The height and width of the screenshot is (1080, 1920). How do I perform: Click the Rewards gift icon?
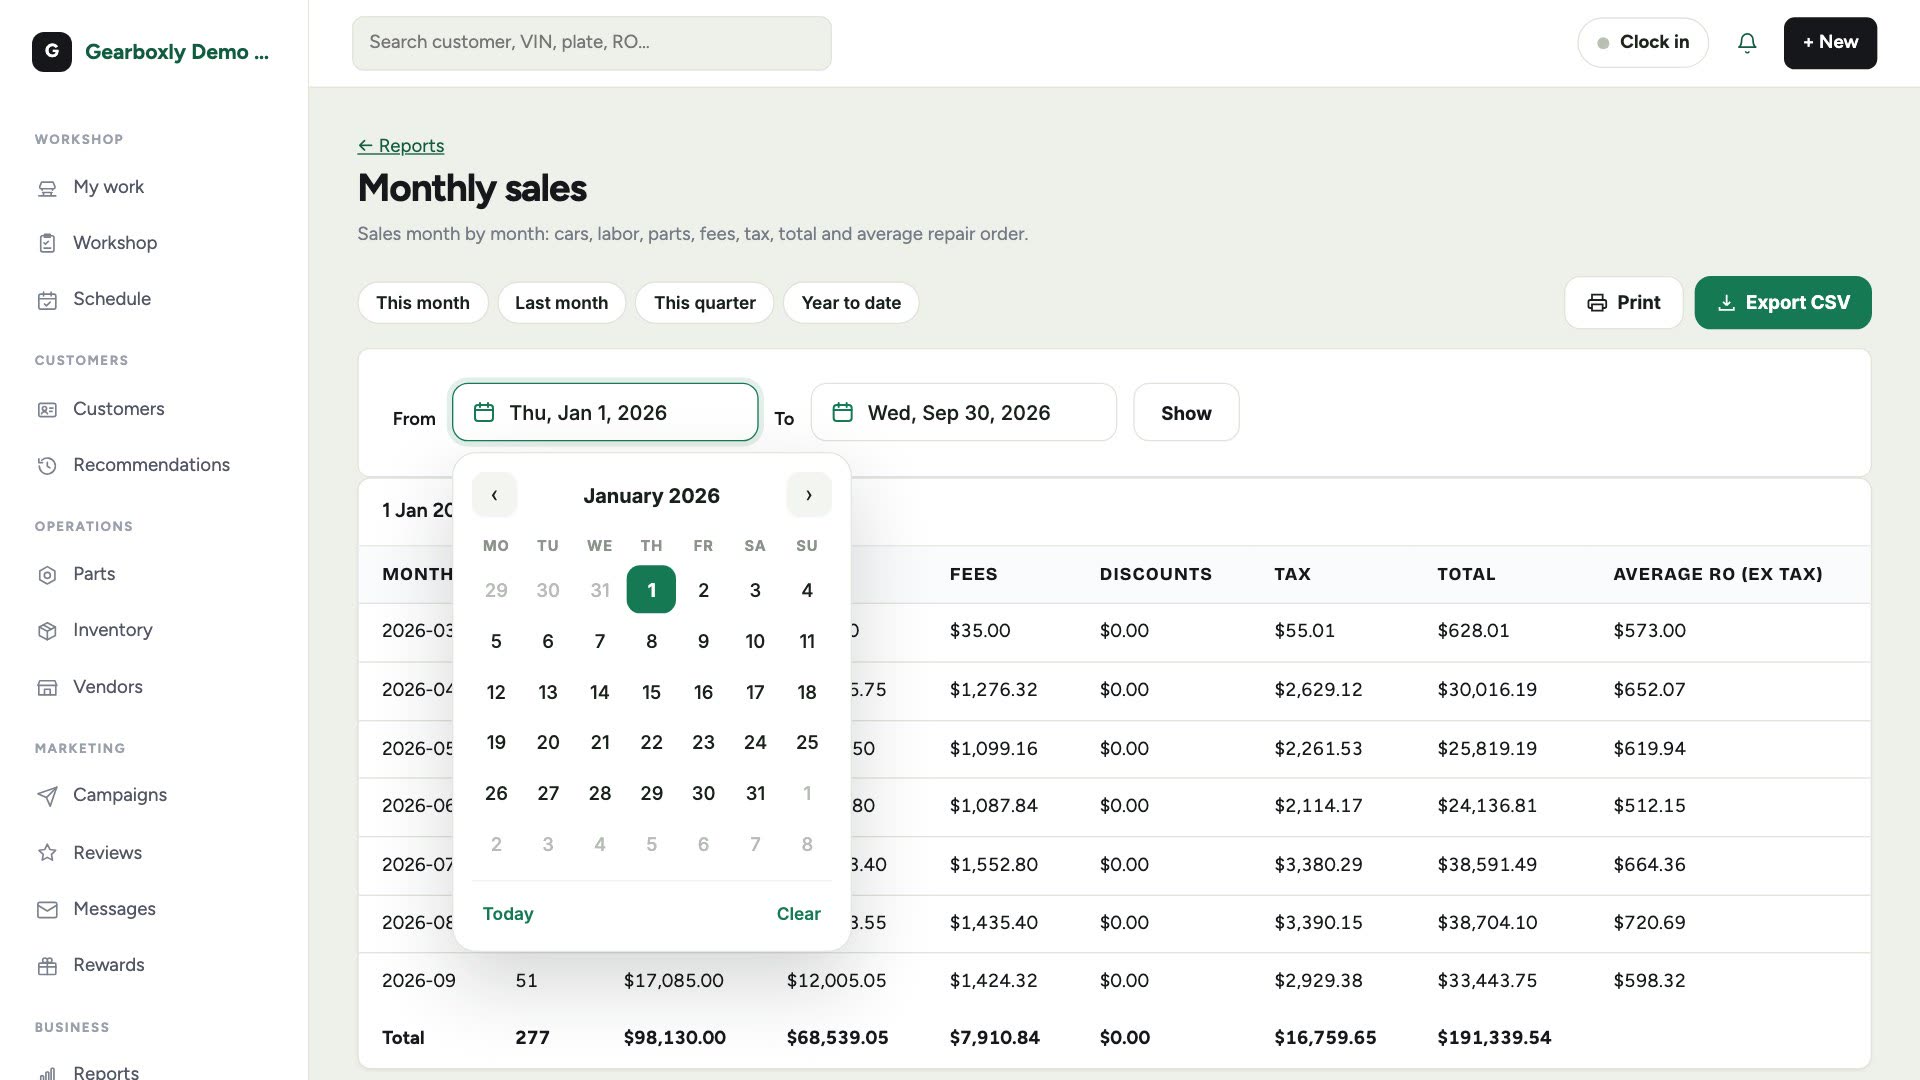47,966
